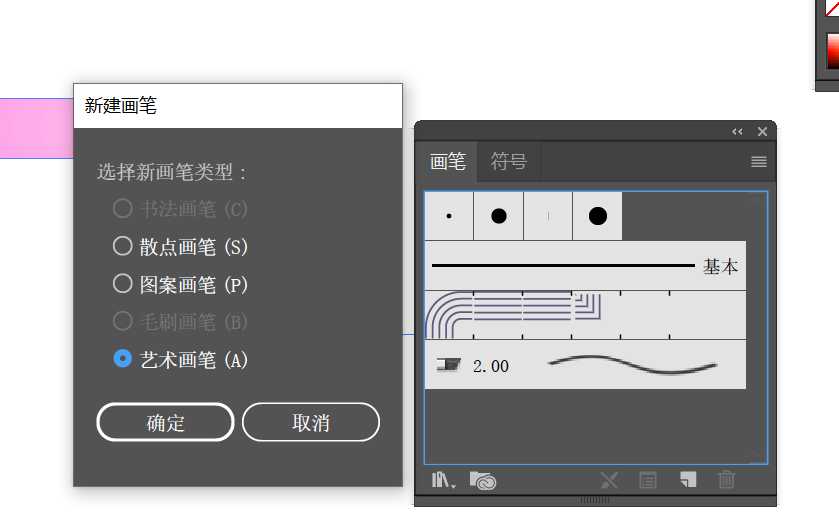
Task: Click the brushes panel bottom resize grip
Action: pyautogui.click(x=594, y=501)
